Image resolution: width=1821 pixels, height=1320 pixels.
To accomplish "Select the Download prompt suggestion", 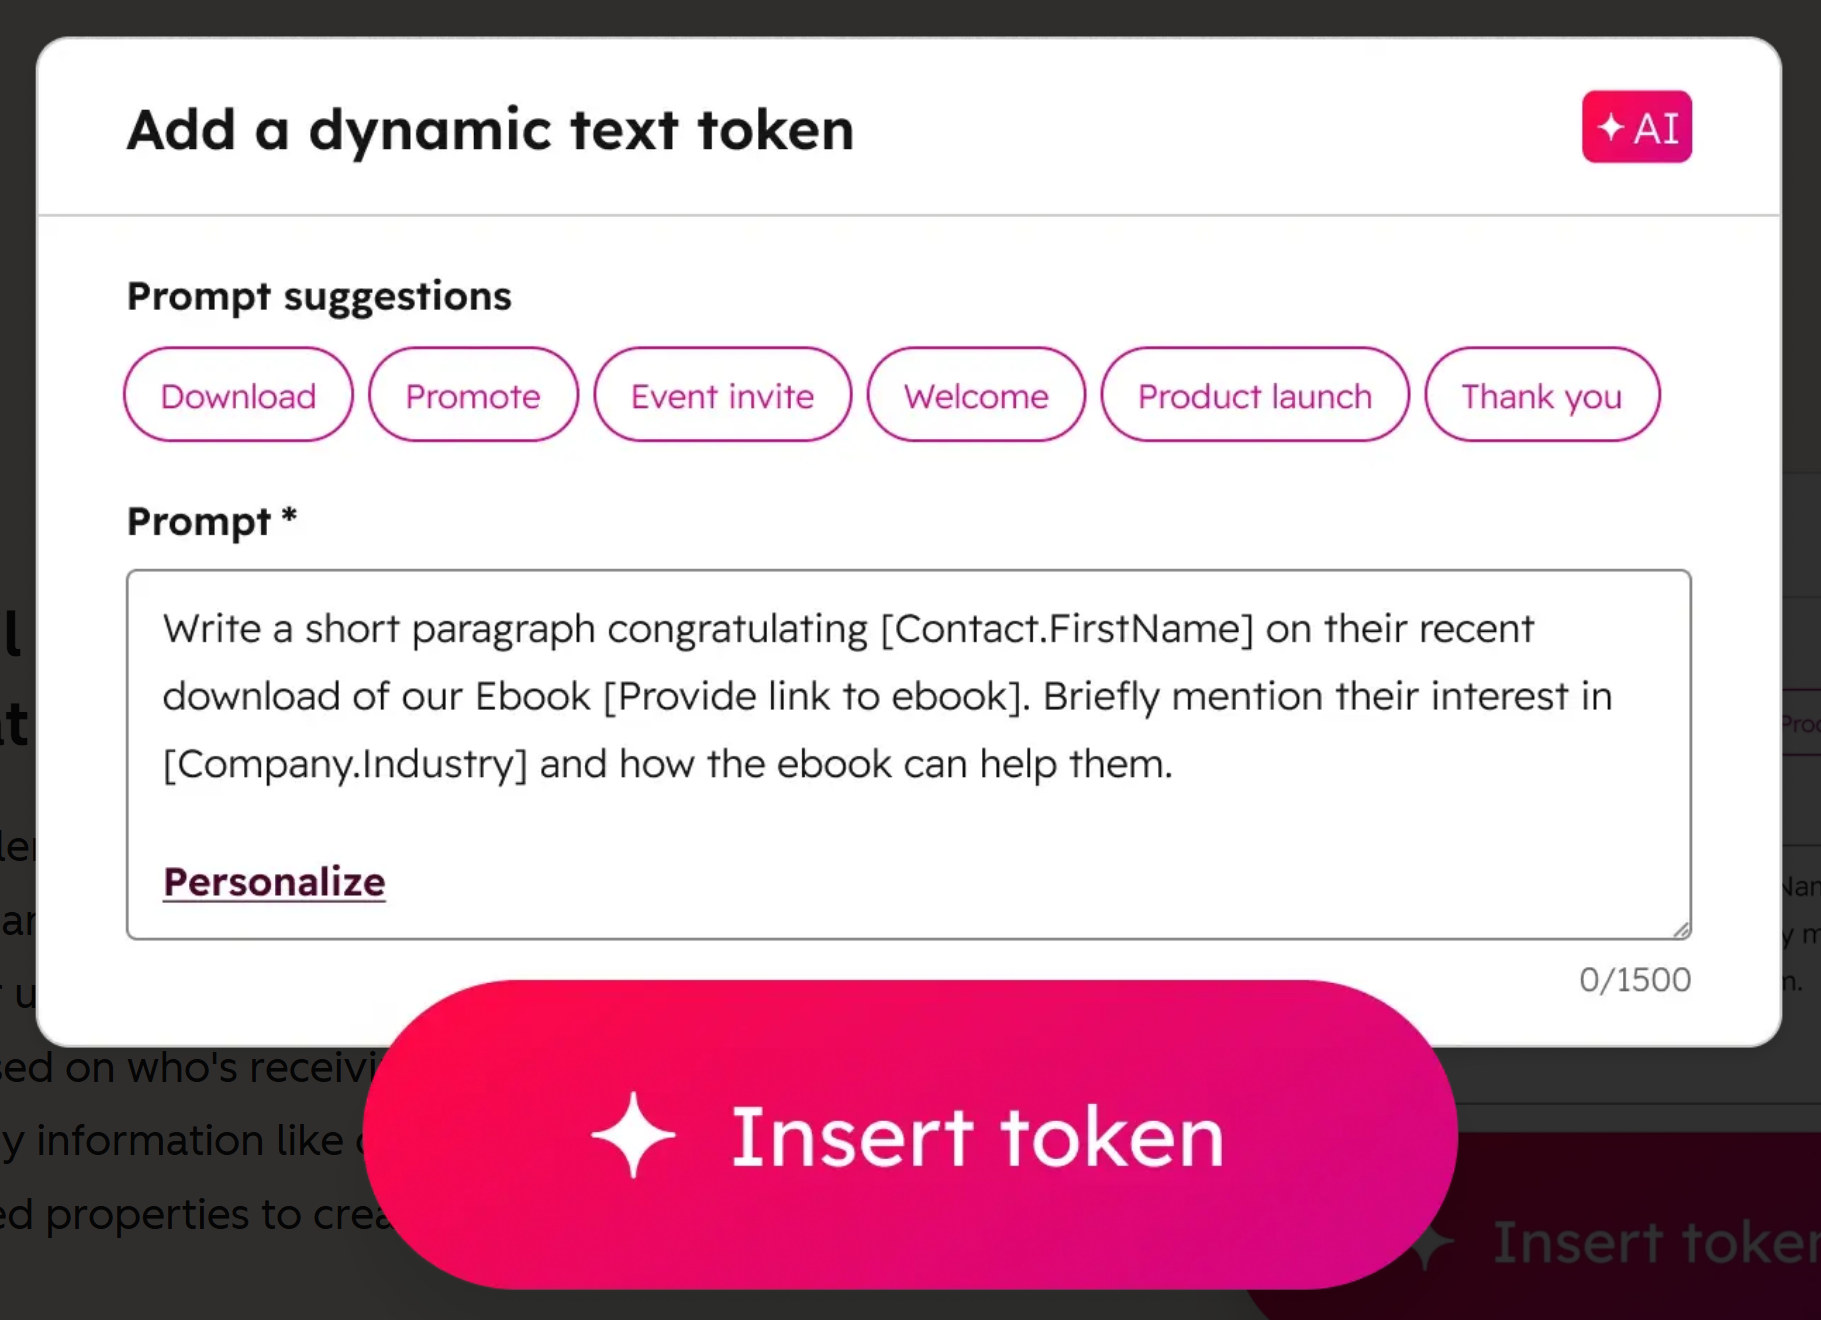I will pos(237,395).
